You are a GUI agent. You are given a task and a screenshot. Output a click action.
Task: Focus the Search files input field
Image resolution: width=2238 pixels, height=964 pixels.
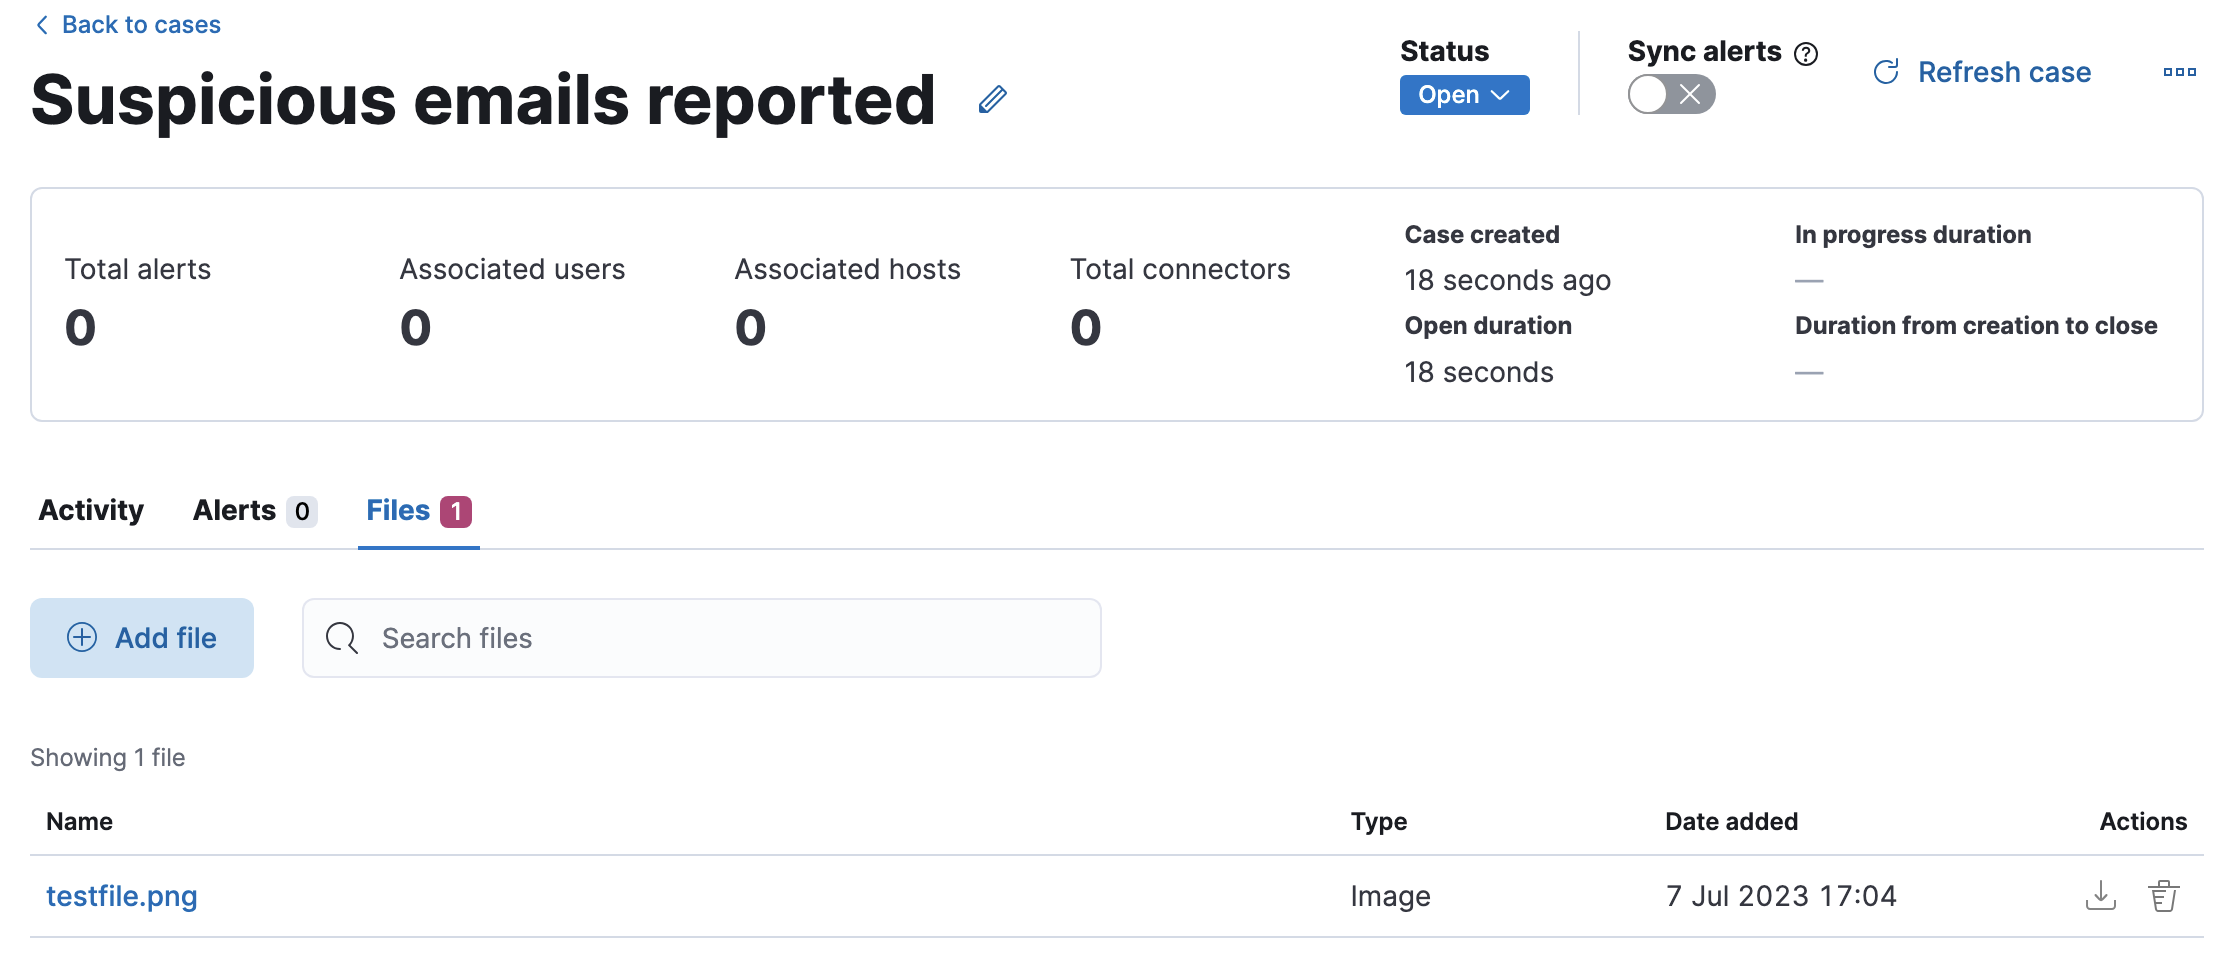coord(720,638)
